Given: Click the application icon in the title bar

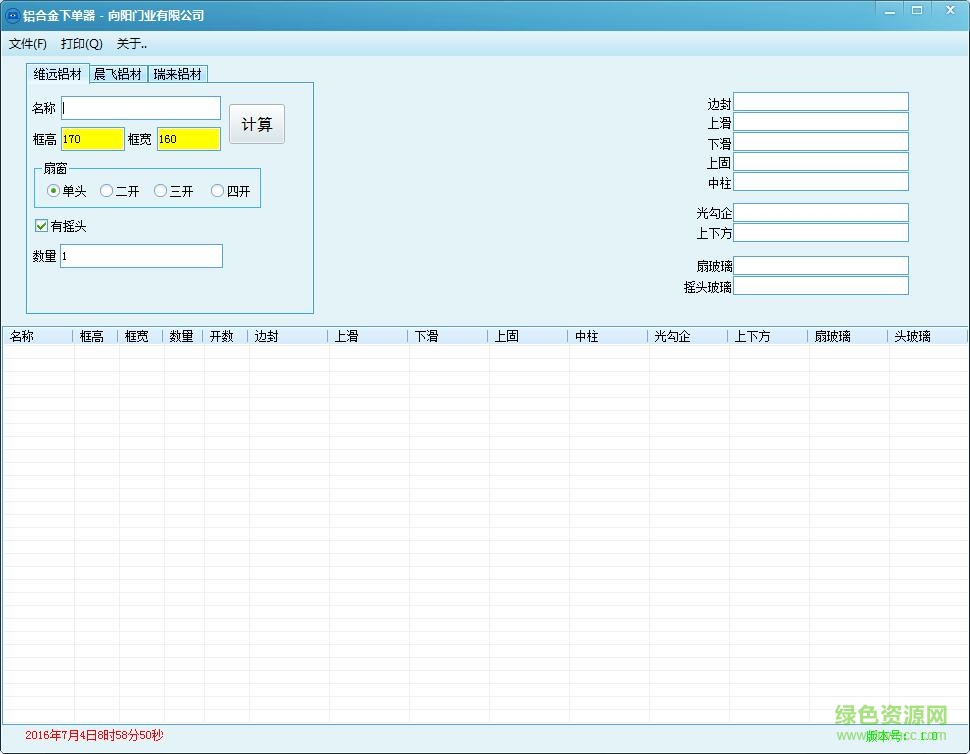Looking at the screenshot, I should (12, 14).
